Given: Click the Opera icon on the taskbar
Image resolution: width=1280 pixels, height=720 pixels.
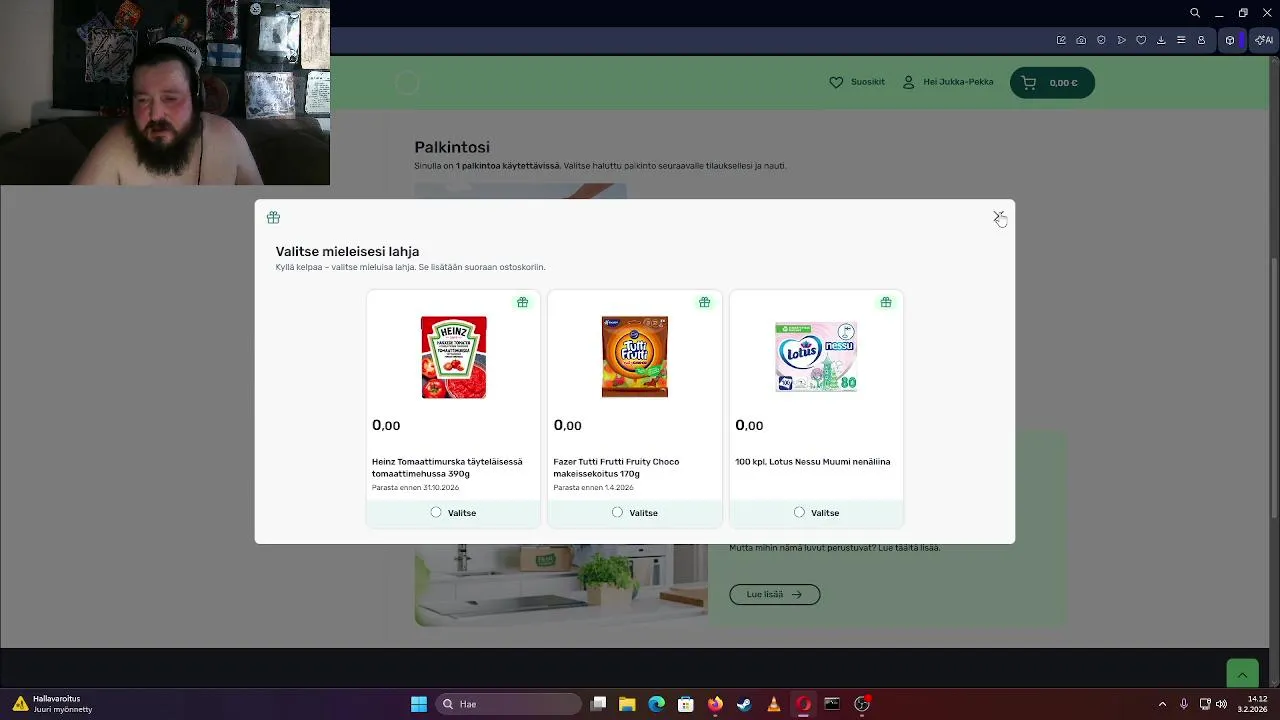Looking at the screenshot, I should (802, 704).
